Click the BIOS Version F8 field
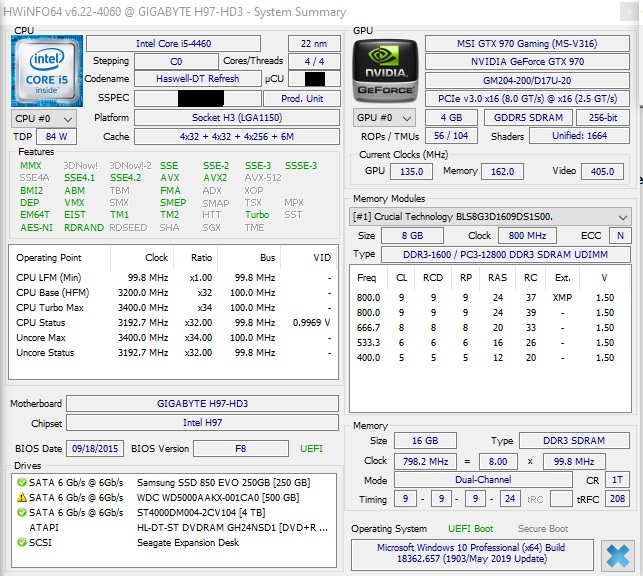The width and height of the screenshot is (643, 576). (x=241, y=449)
